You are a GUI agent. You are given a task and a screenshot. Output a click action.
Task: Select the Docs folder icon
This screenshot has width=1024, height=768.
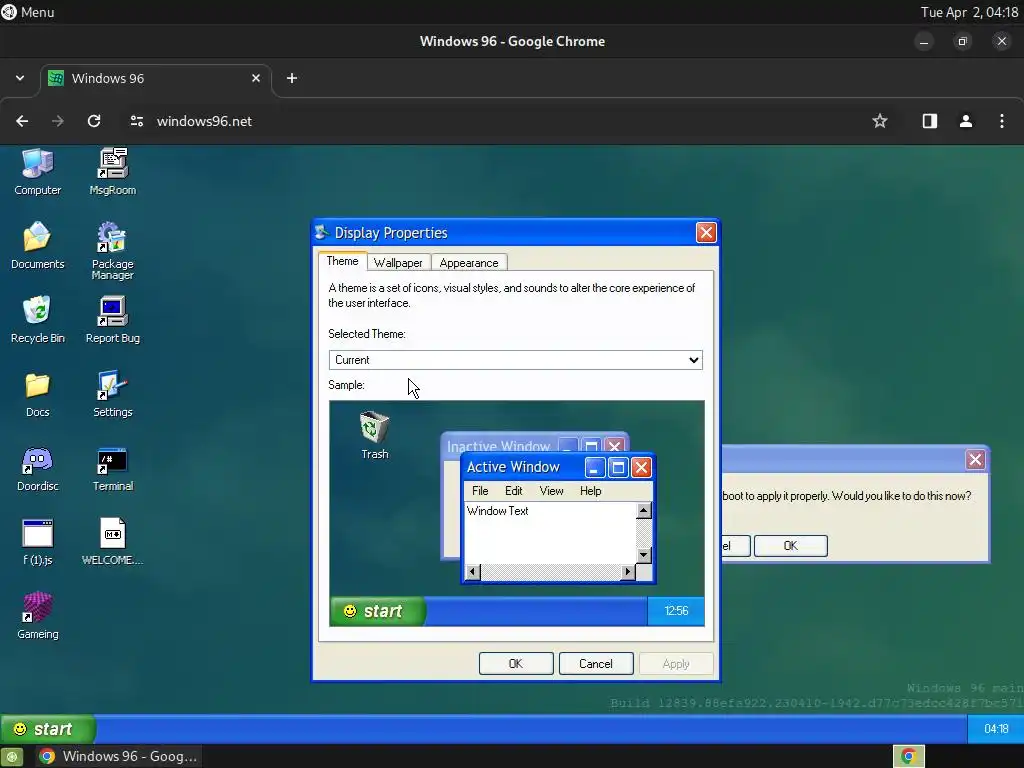coord(37,394)
